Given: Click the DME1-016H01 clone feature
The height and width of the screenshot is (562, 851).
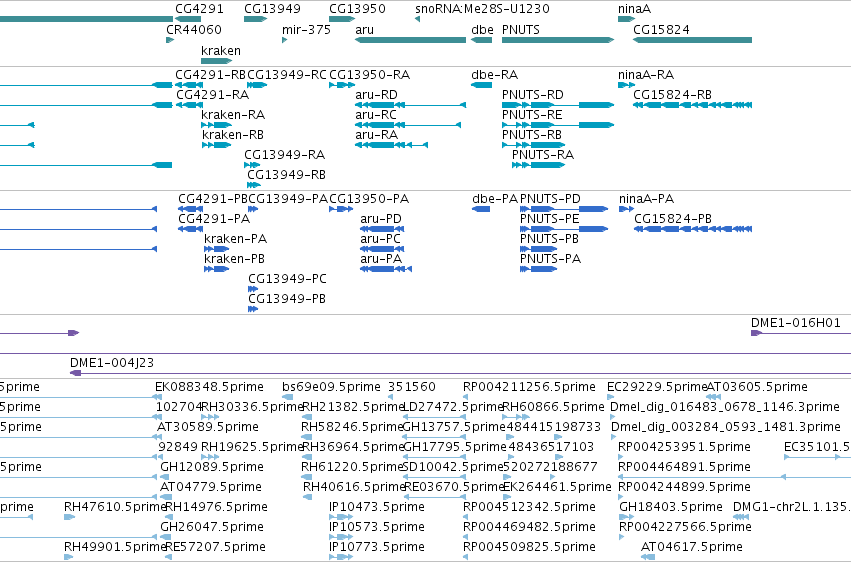Looking at the screenshot, I should (801, 333).
